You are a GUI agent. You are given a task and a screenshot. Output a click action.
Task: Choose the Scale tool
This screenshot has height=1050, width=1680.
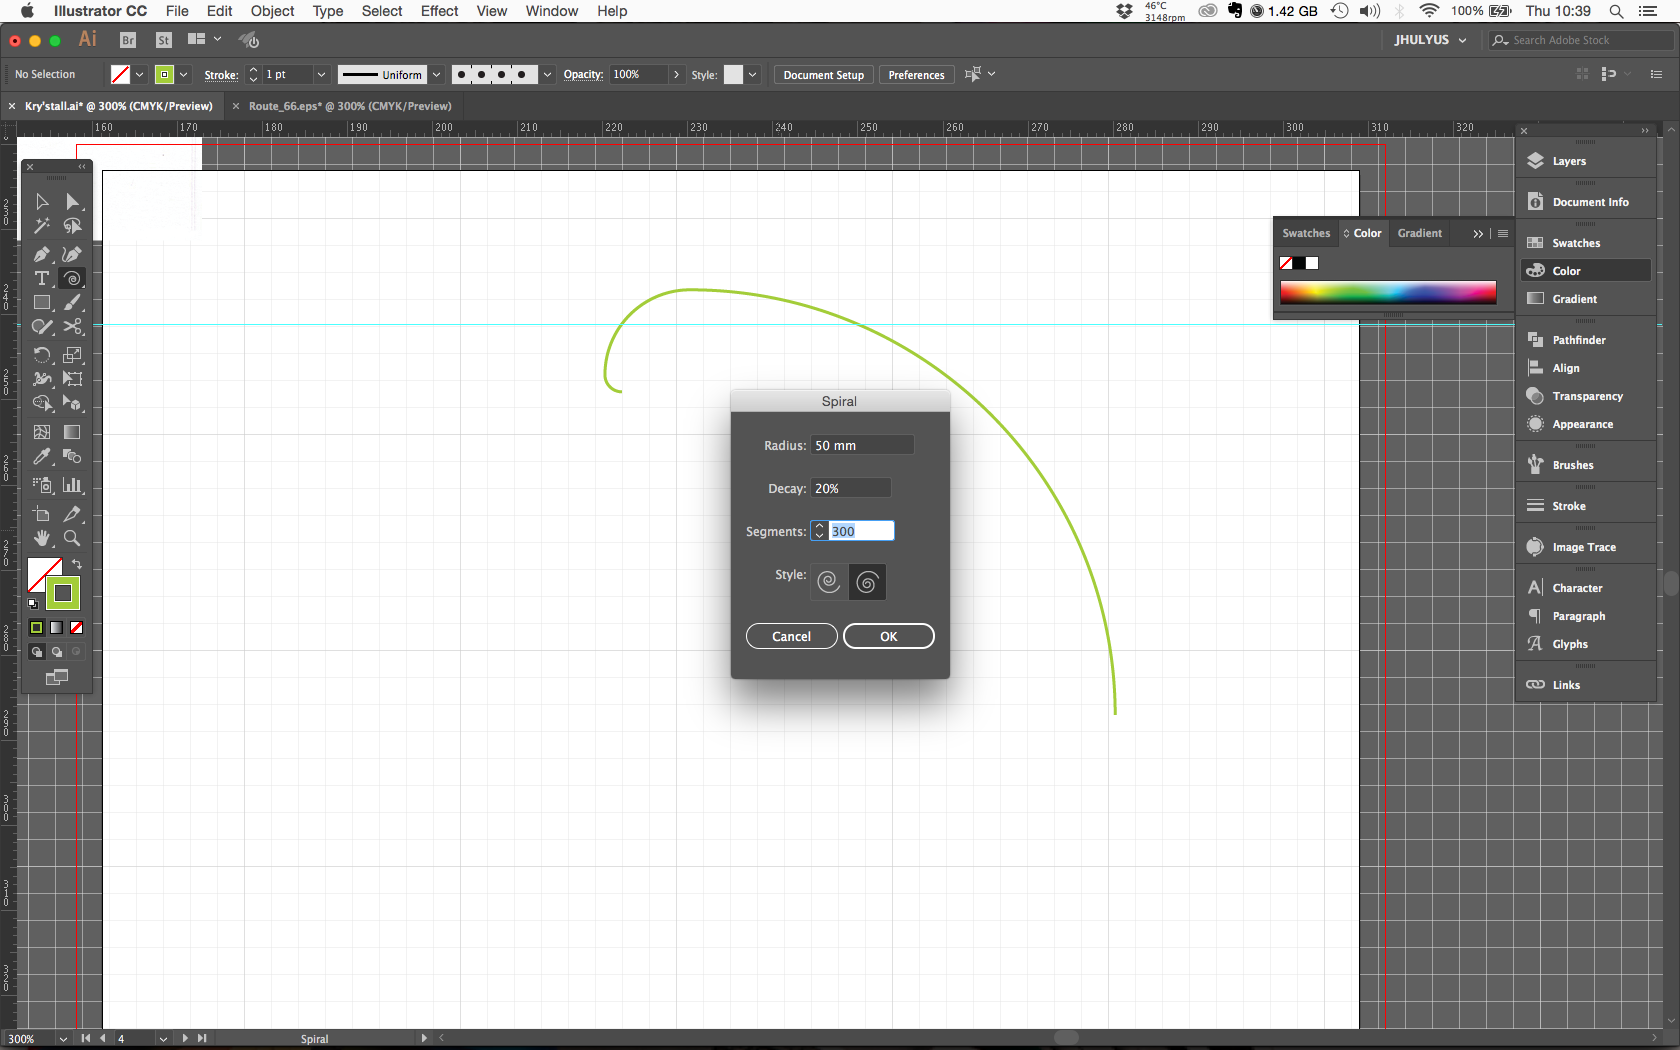[72, 355]
